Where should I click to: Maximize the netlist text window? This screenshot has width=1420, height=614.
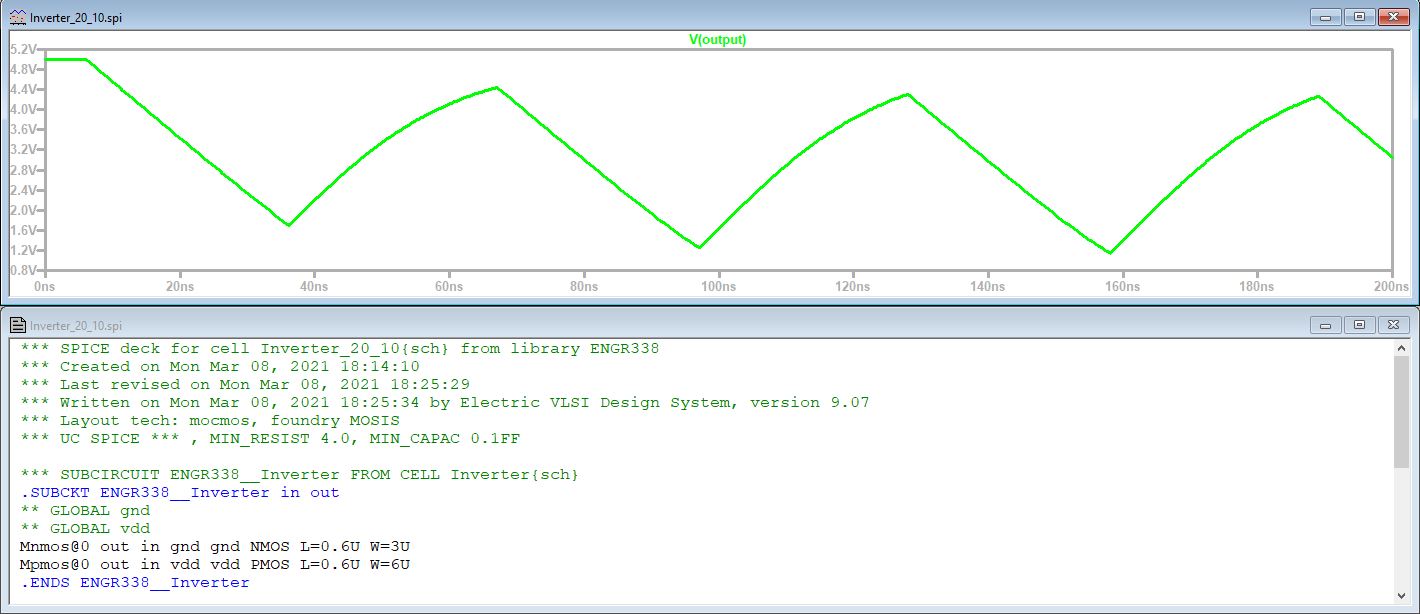pyautogui.click(x=1359, y=325)
